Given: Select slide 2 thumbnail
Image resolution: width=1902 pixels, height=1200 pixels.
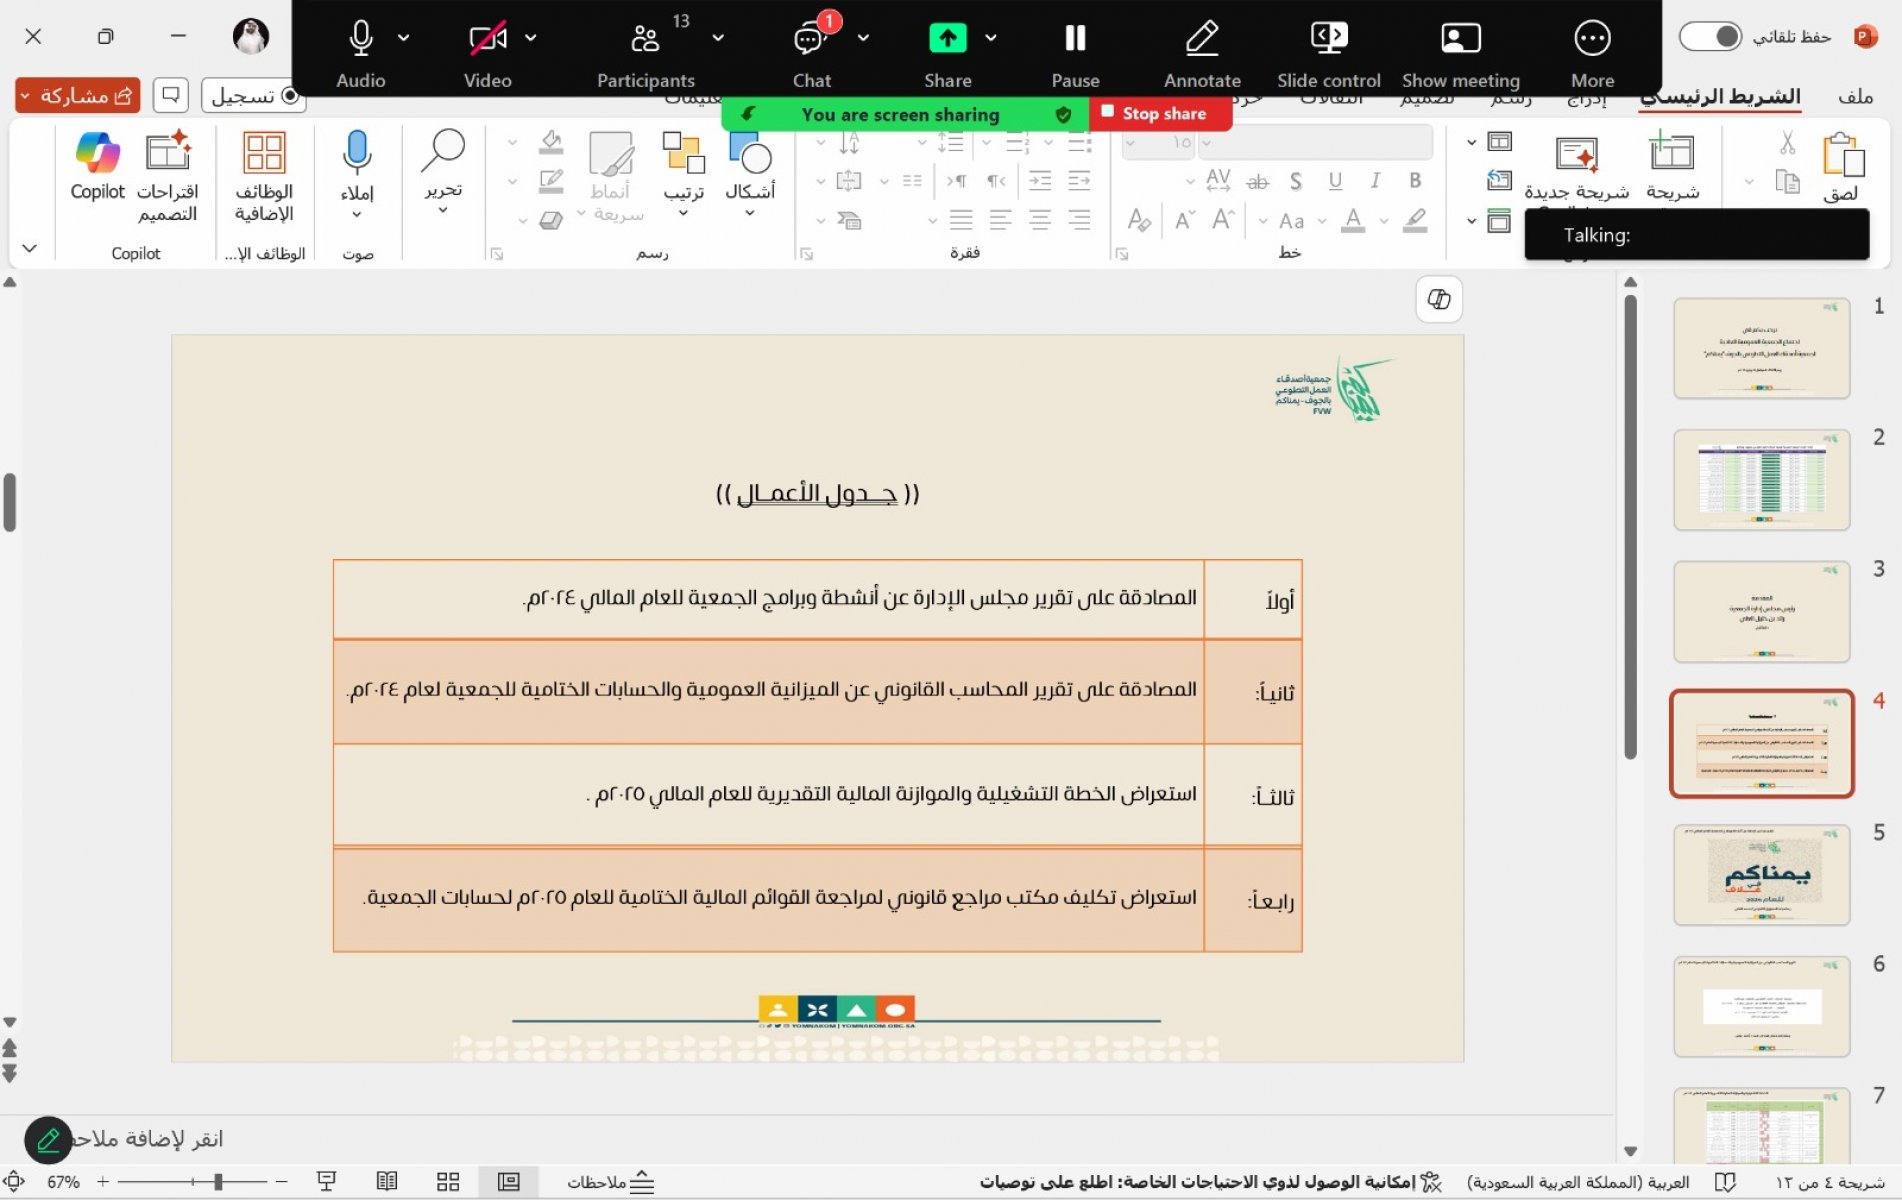Looking at the screenshot, I should (x=1761, y=480).
